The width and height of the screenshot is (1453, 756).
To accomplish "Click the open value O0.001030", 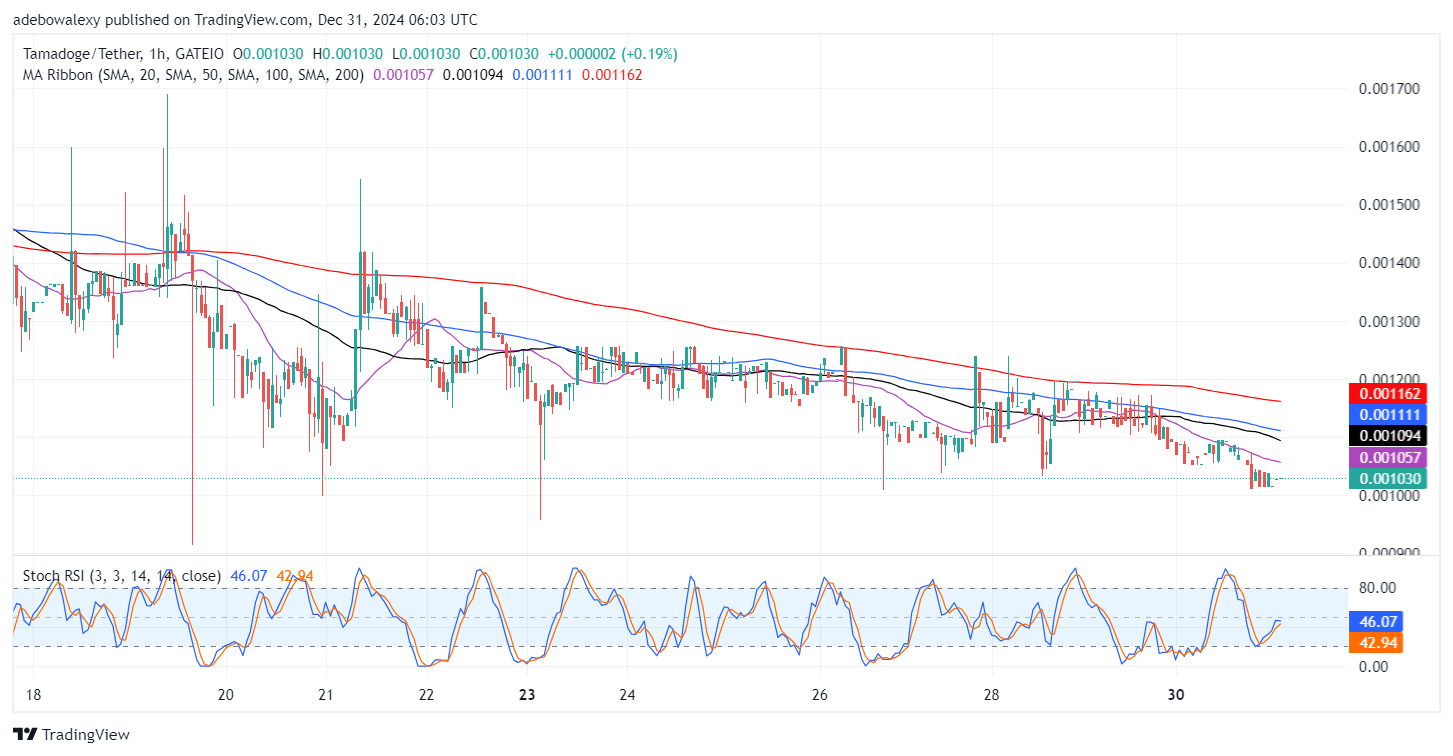I will point(269,54).
